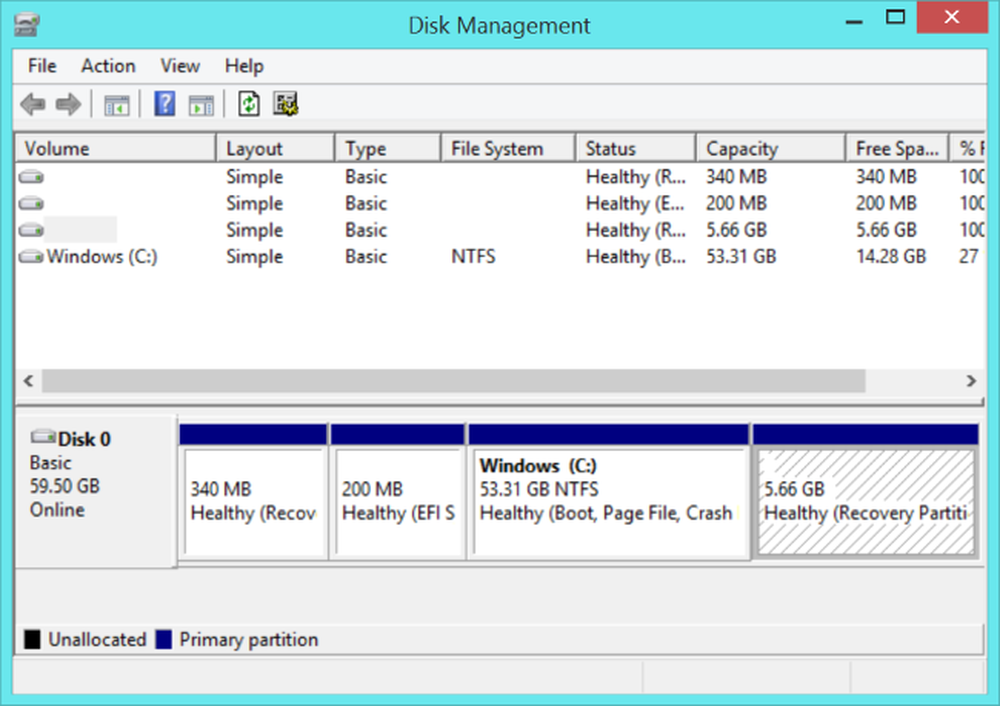Image resolution: width=1000 pixels, height=706 pixels.
Task: Minimize the Disk Management window
Action: point(854,20)
